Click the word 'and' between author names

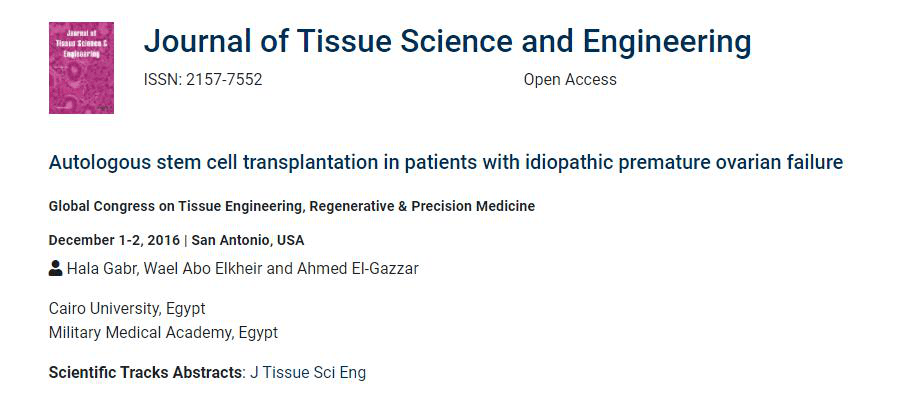(280, 268)
